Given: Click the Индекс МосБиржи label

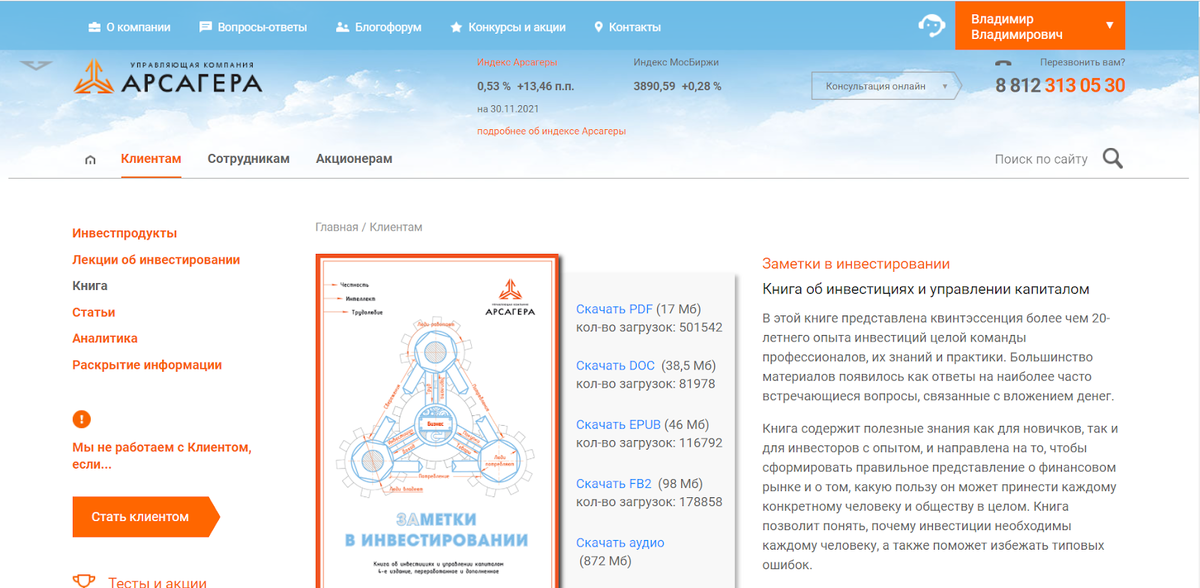Looking at the screenshot, I should 676,62.
